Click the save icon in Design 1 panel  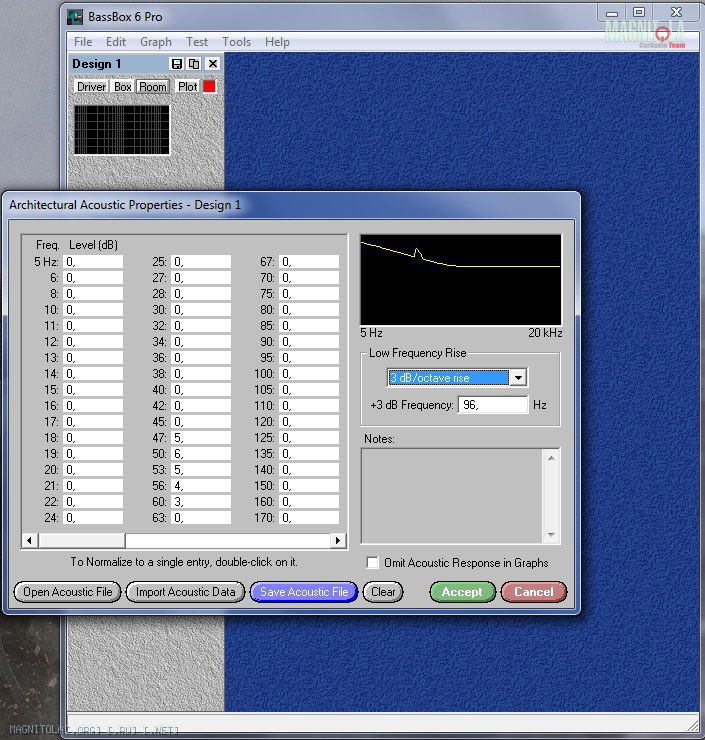[176, 64]
